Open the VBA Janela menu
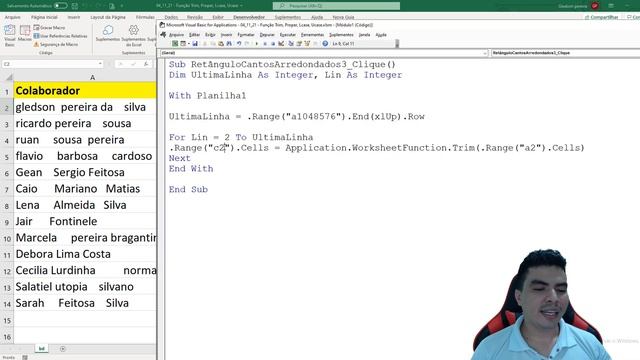Image resolution: width=640 pixels, height=360 pixels. [x=364, y=35]
